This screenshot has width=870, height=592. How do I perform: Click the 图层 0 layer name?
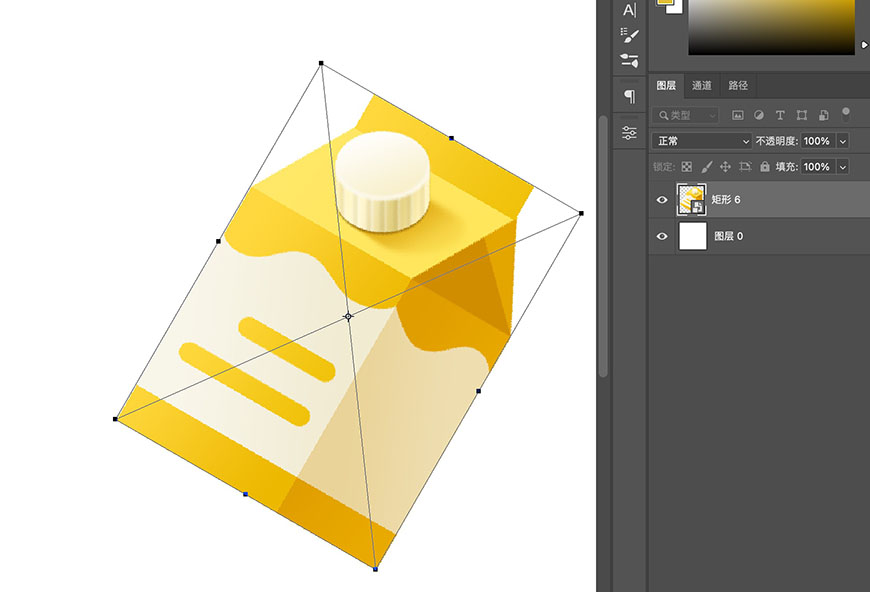[x=729, y=236]
